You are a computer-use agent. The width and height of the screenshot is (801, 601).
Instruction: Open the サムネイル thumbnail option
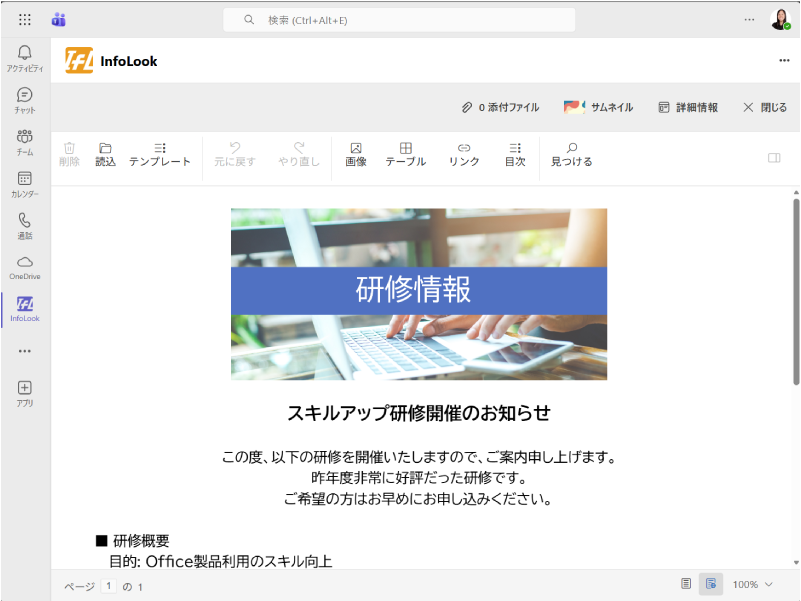tap(599, 107)
